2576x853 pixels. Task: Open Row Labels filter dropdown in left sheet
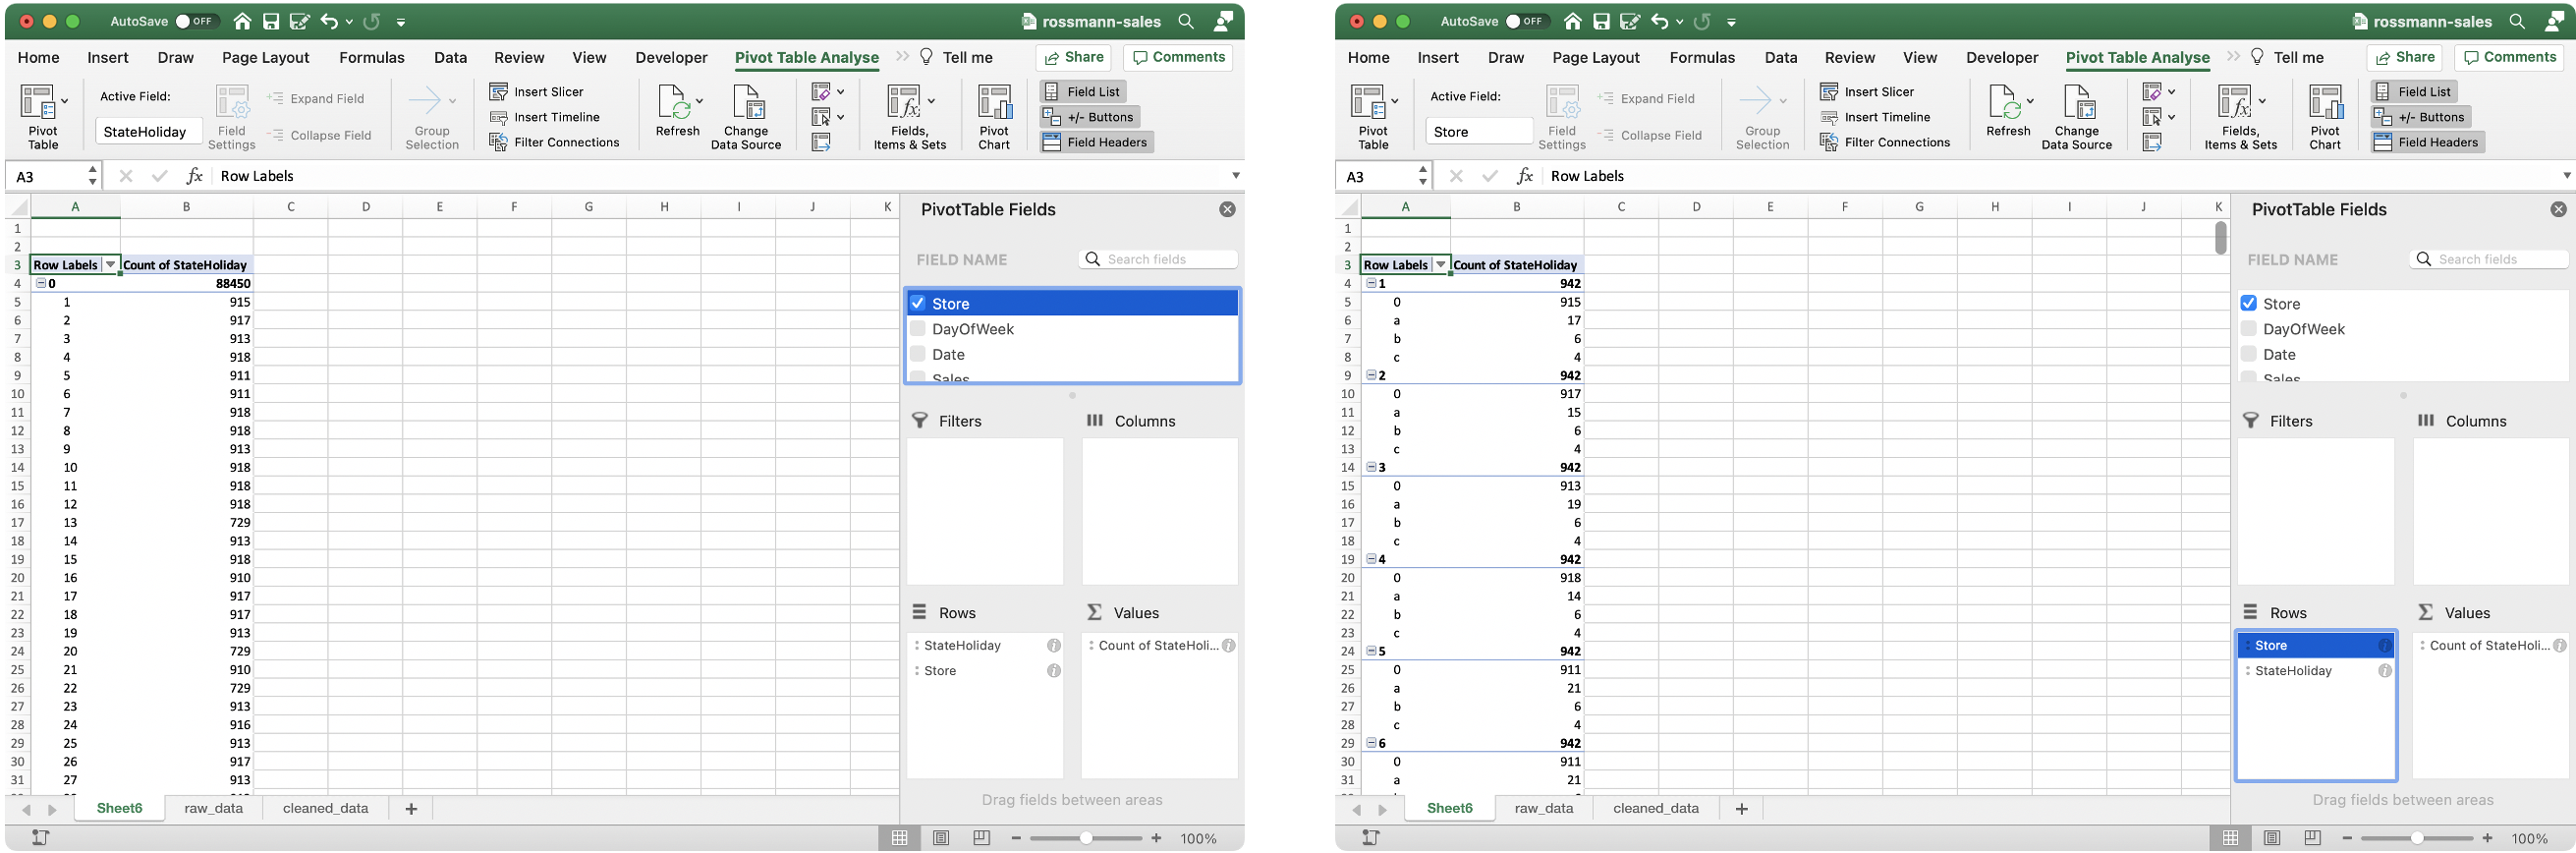tap(110, 265)
